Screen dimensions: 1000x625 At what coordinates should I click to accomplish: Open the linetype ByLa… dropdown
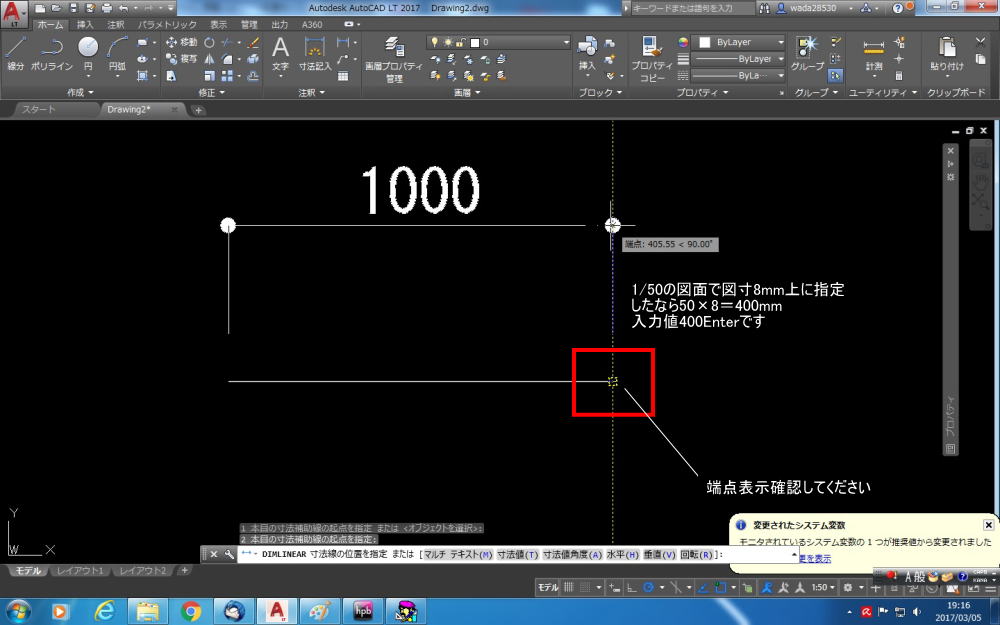[x=739, y=75]
